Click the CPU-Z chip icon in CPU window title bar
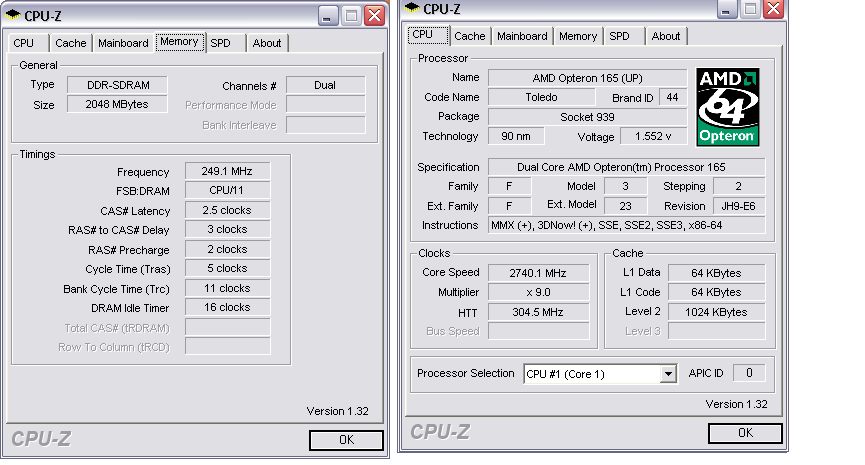This screenshot has height=465, width=865. click(412, 7)
